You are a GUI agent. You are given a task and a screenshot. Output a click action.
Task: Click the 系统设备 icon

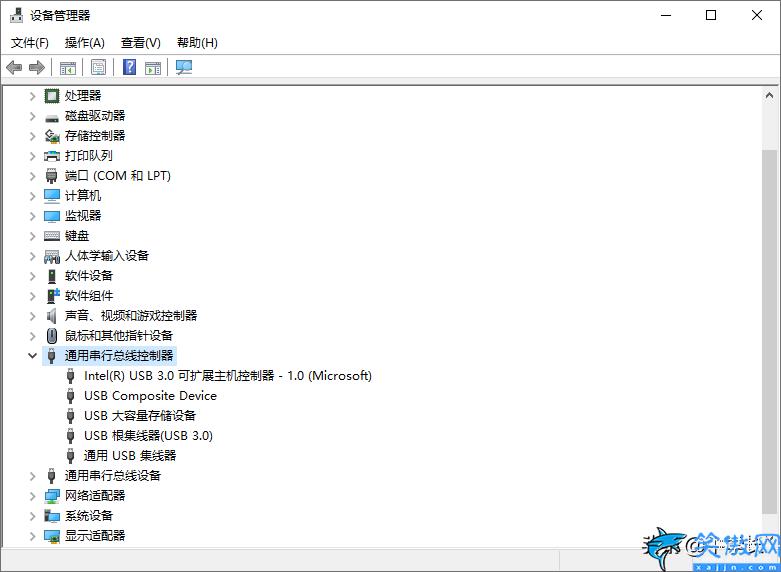(52, 516)
